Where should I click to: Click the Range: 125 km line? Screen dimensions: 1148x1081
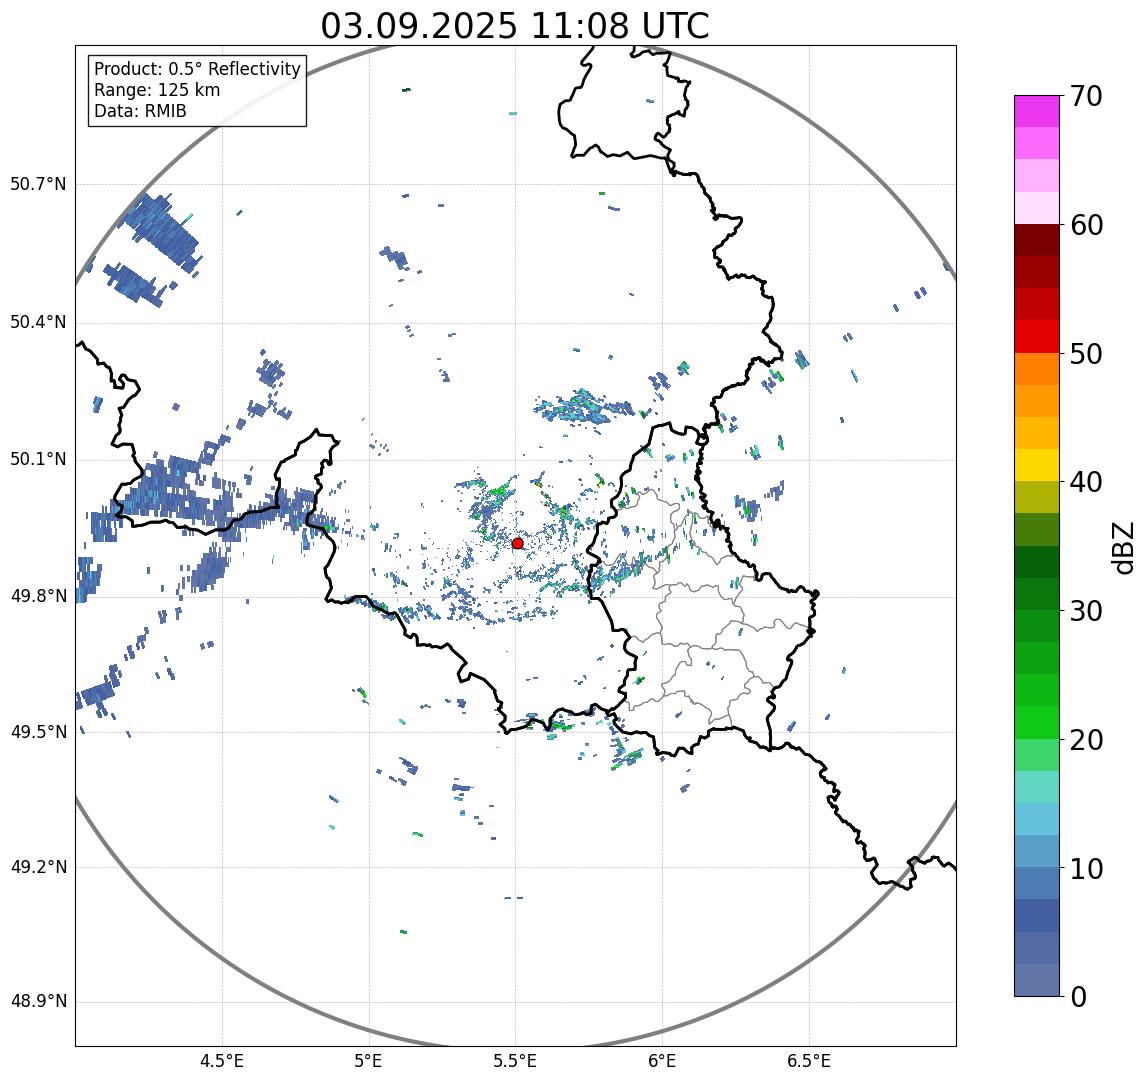[157, 90]
